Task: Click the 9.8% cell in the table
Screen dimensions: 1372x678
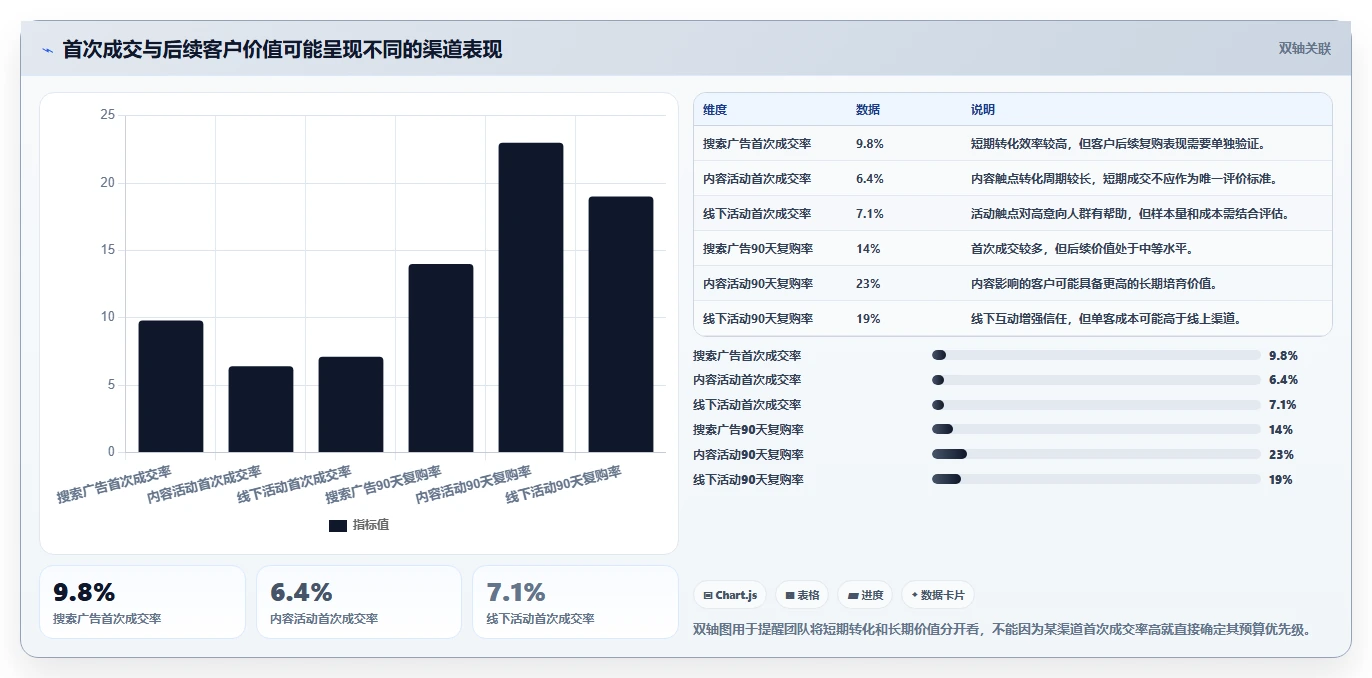Action: pos(870,144)
